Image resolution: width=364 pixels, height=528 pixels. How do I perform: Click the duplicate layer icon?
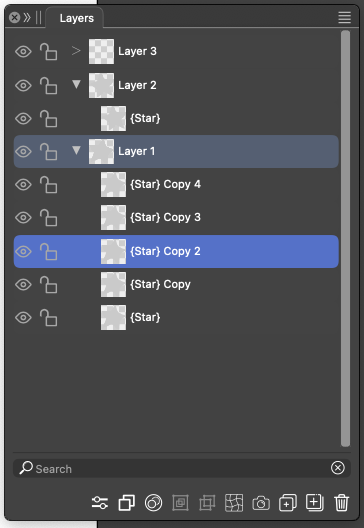coord(288,503)
